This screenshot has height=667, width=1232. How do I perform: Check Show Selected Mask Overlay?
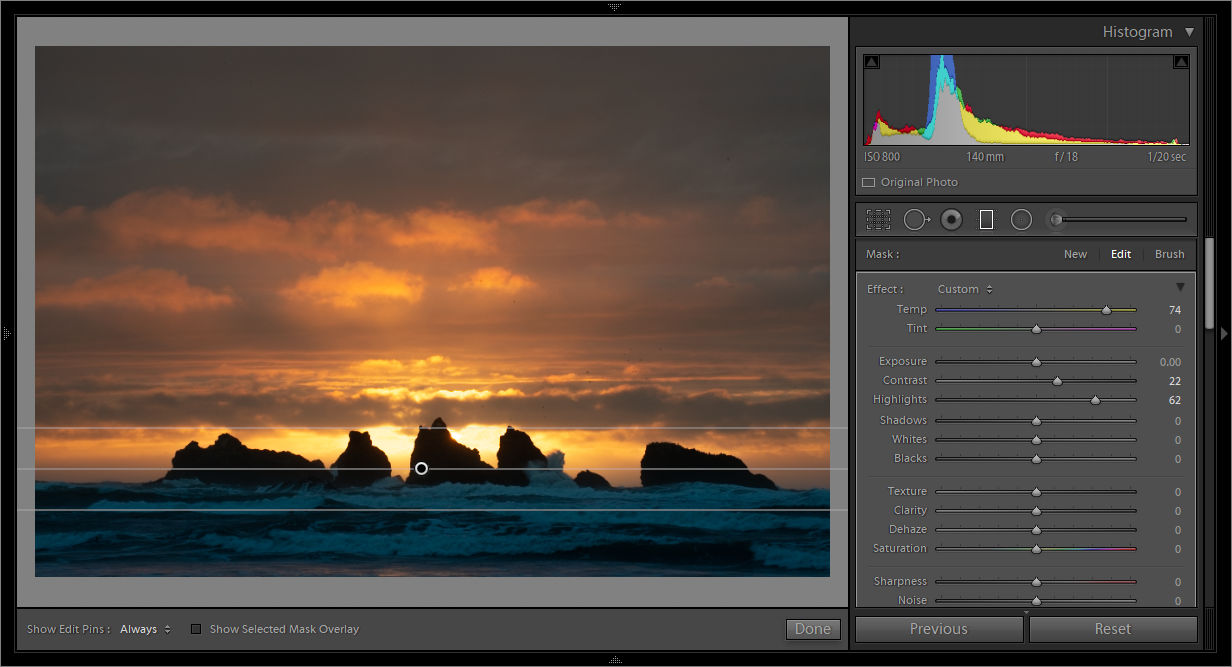(196, 629)
